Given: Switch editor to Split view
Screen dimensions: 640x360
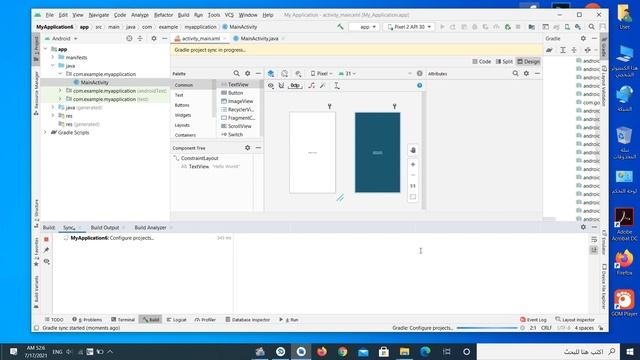Looking at the screenshot, I should pos(504,62).
